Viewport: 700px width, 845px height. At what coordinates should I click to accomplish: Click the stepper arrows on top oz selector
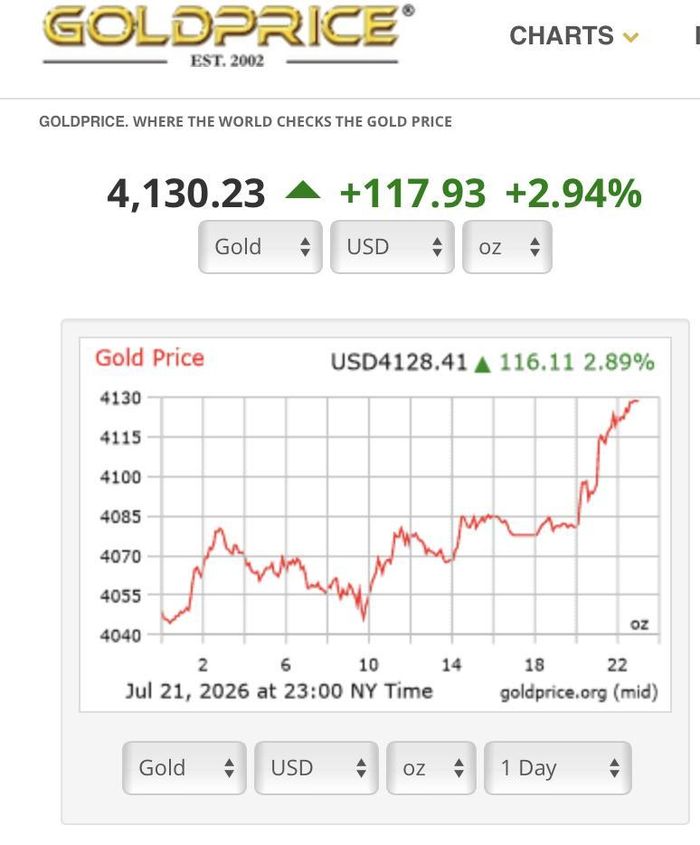[x=535, y=247]
